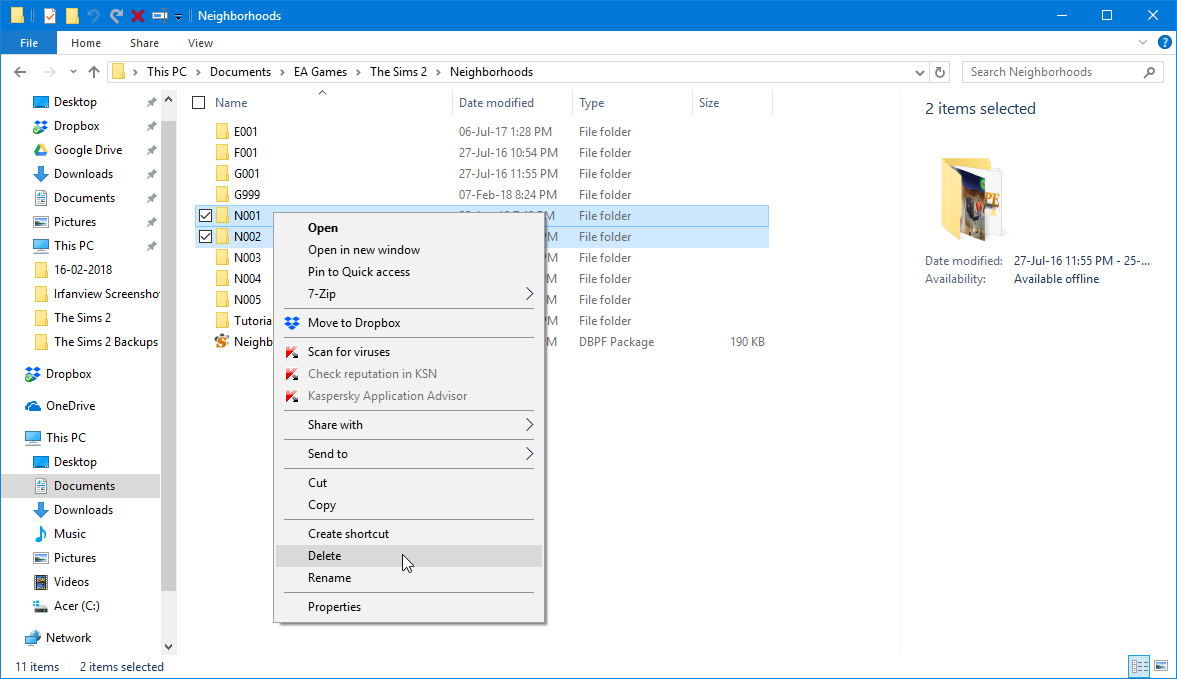The image size is (1177, 679).
Task: Uncheck the N001 folder checkbox
Action: [x=206, y=216]
